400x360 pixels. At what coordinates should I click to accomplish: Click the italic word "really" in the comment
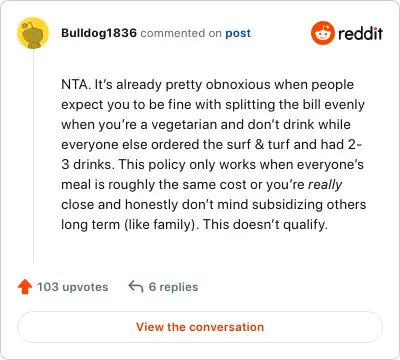[x=325, y=185]
